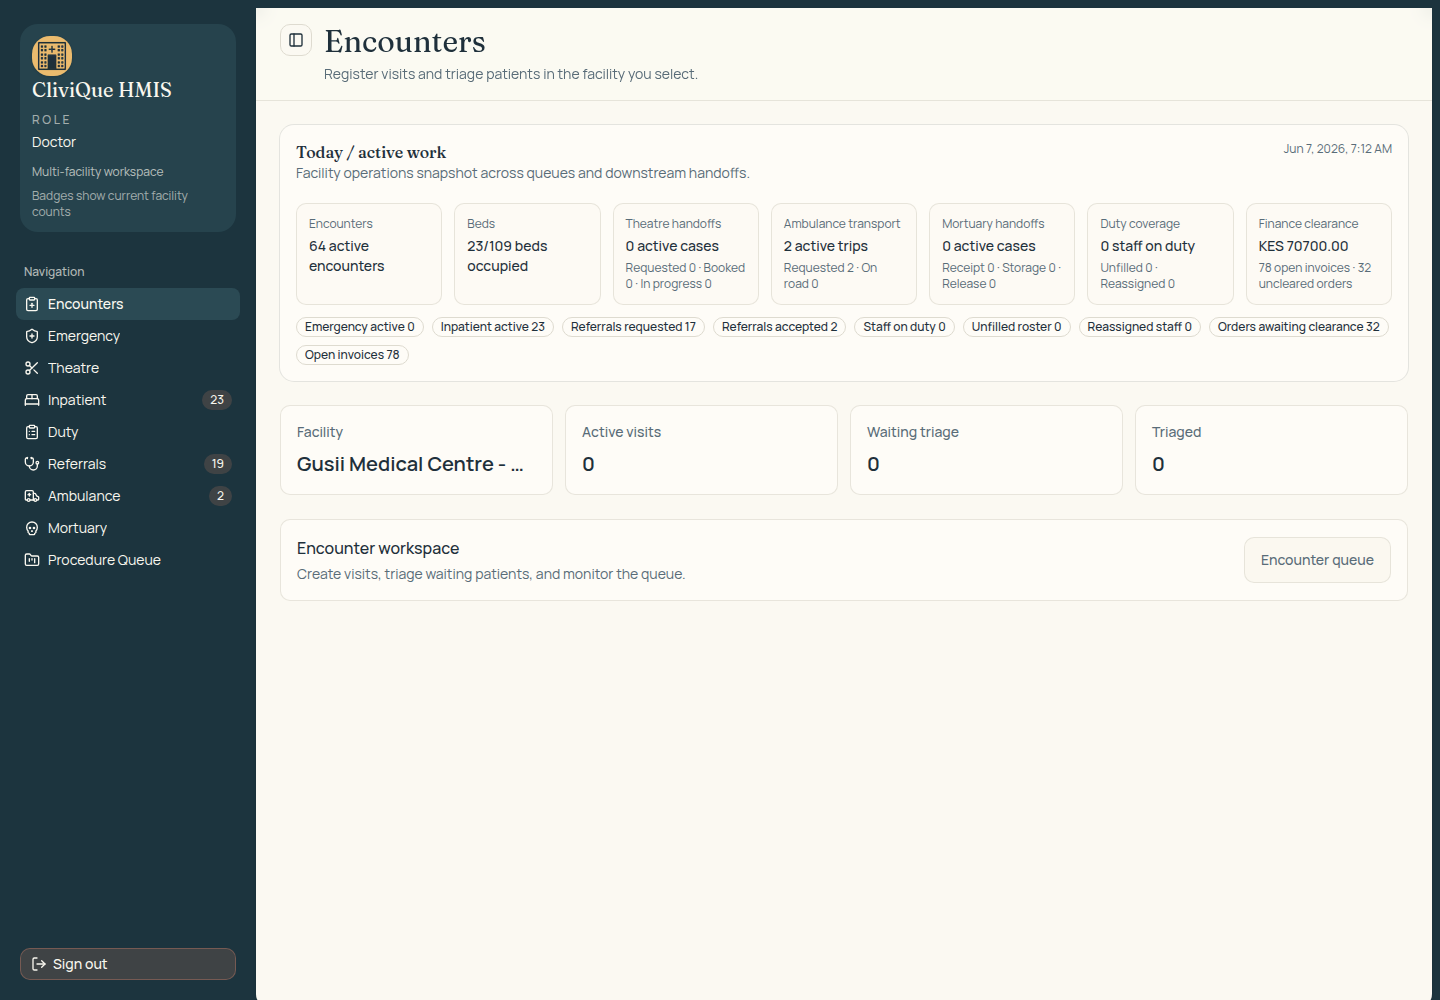
Task: Go to the Emergency section
Action: click(128, 336)
